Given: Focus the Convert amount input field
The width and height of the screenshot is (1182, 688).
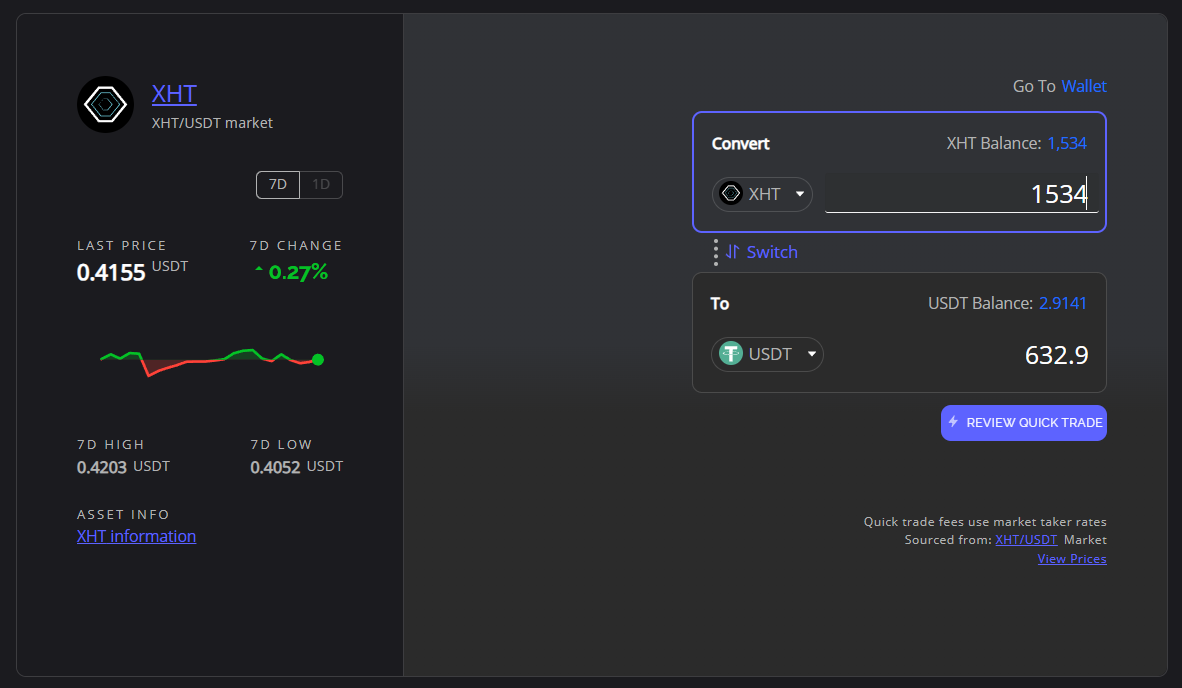Looking at the screenshot, I should (x=962, y=194).
